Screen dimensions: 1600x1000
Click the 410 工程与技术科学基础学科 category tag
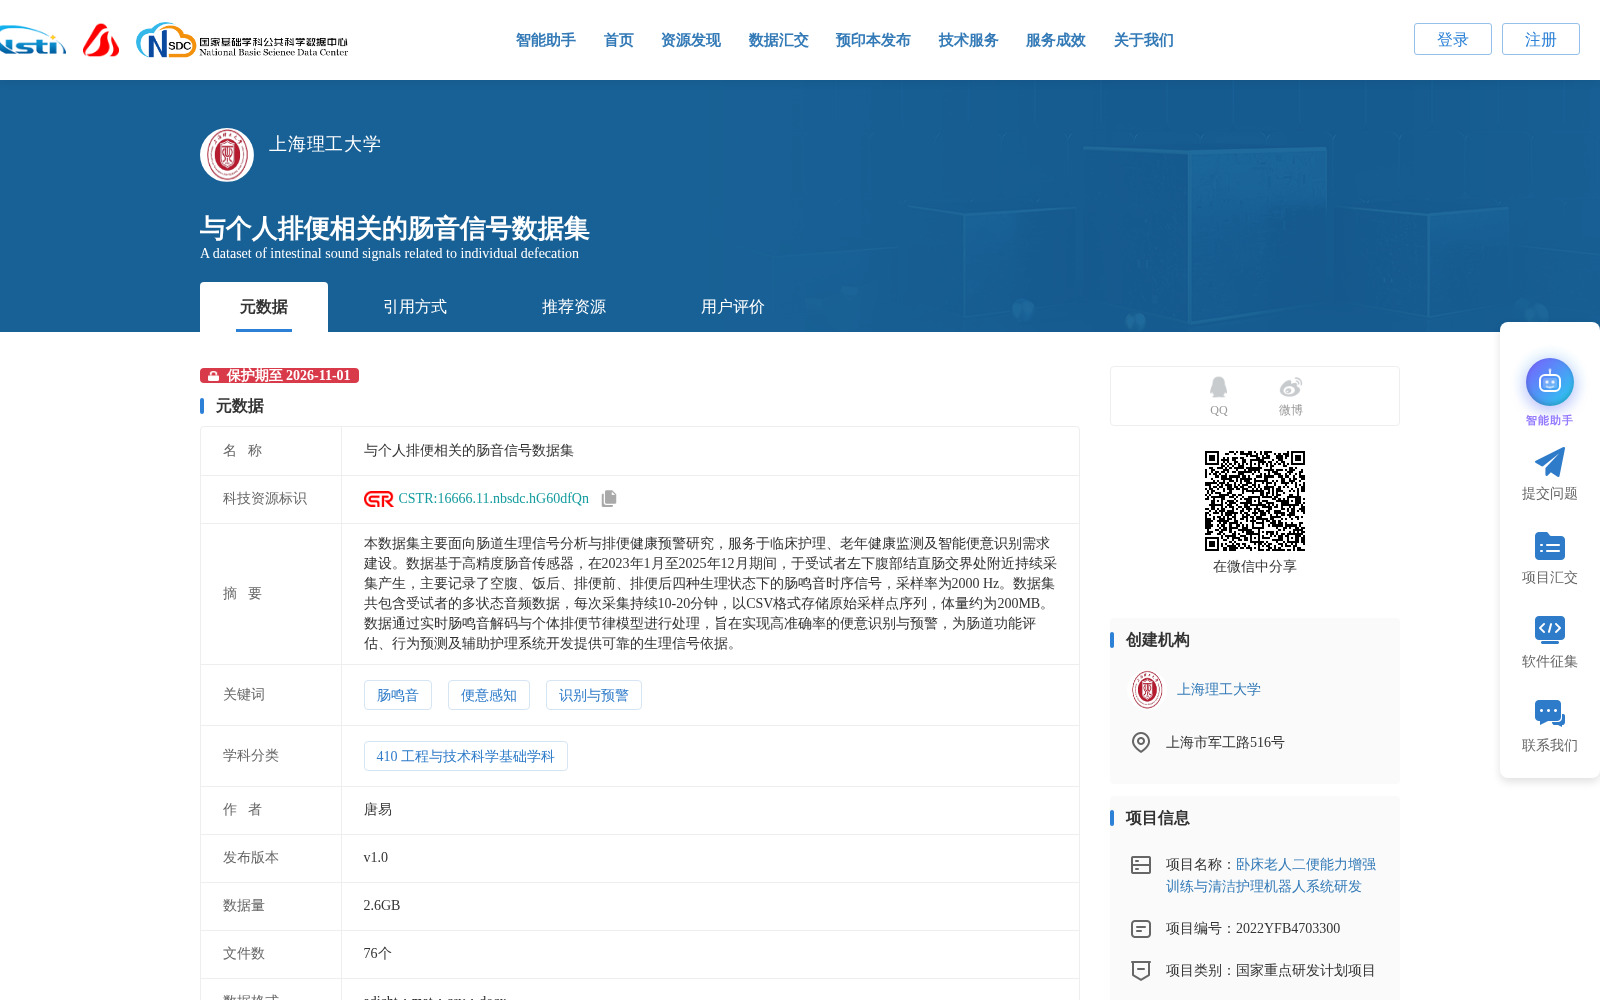click(466, 756)
